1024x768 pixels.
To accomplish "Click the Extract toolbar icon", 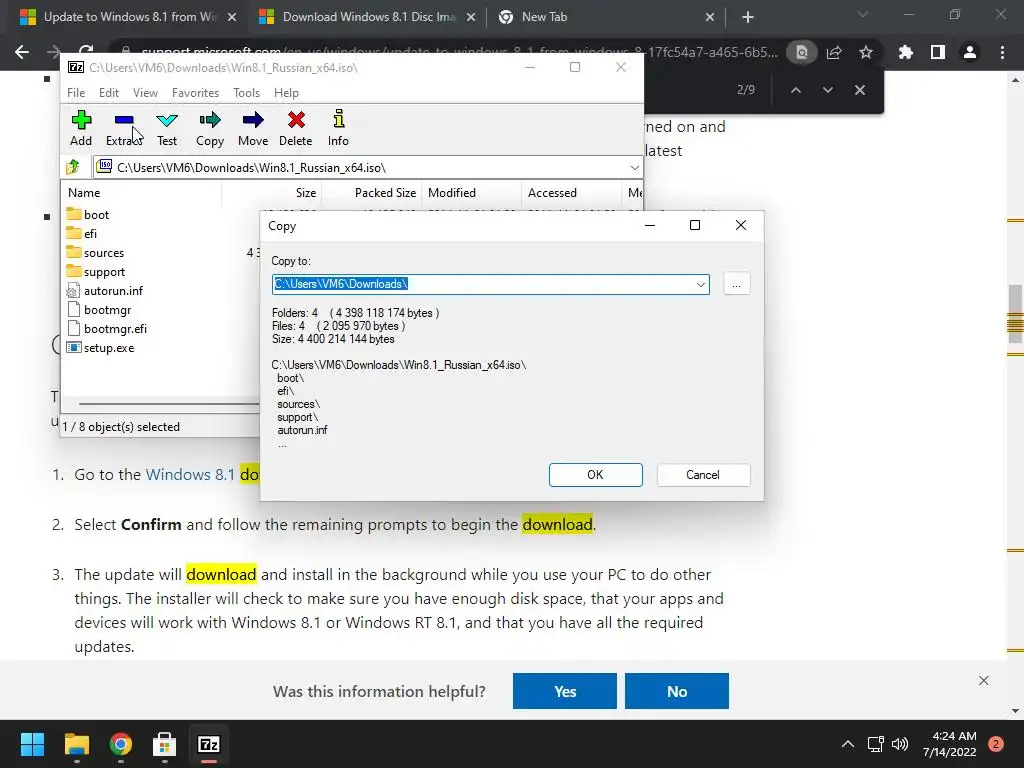I will pos(123,128).
